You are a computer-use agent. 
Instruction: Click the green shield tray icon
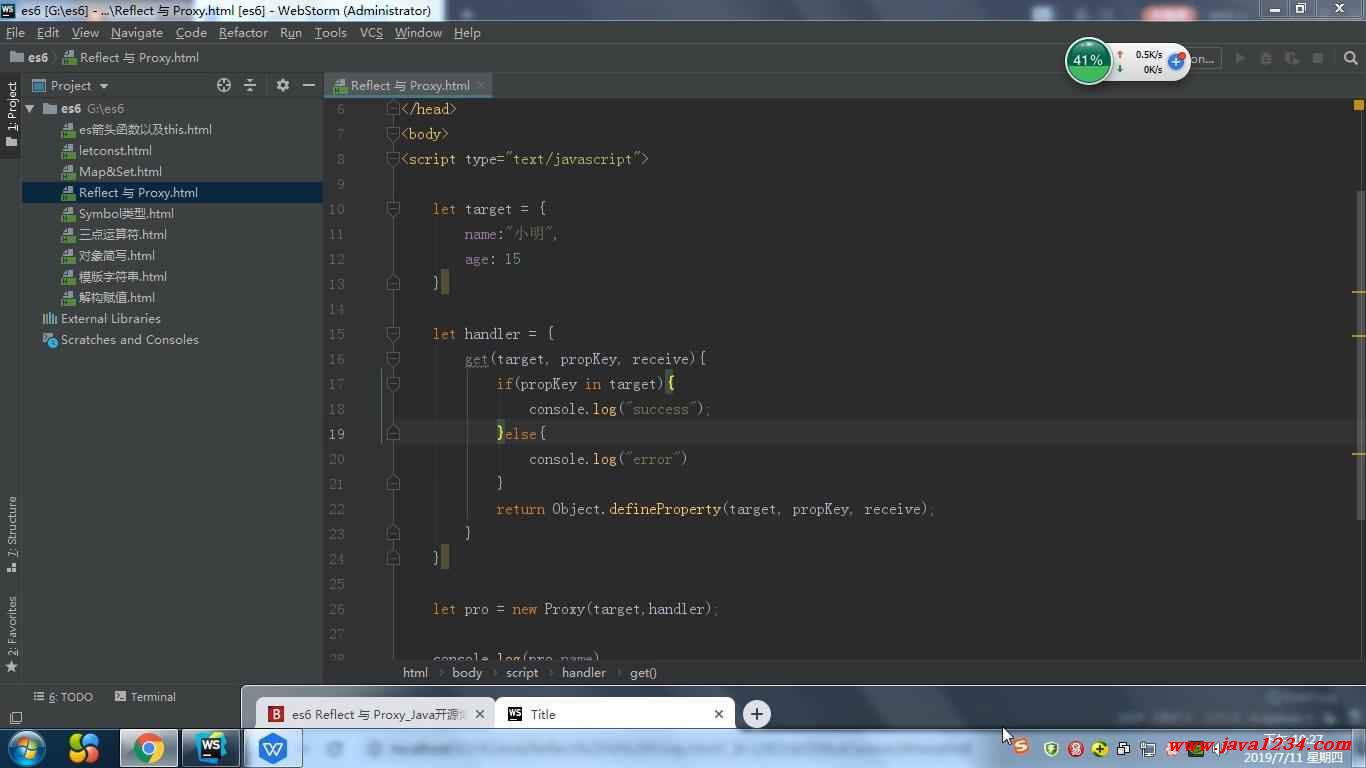(1051, 748)
